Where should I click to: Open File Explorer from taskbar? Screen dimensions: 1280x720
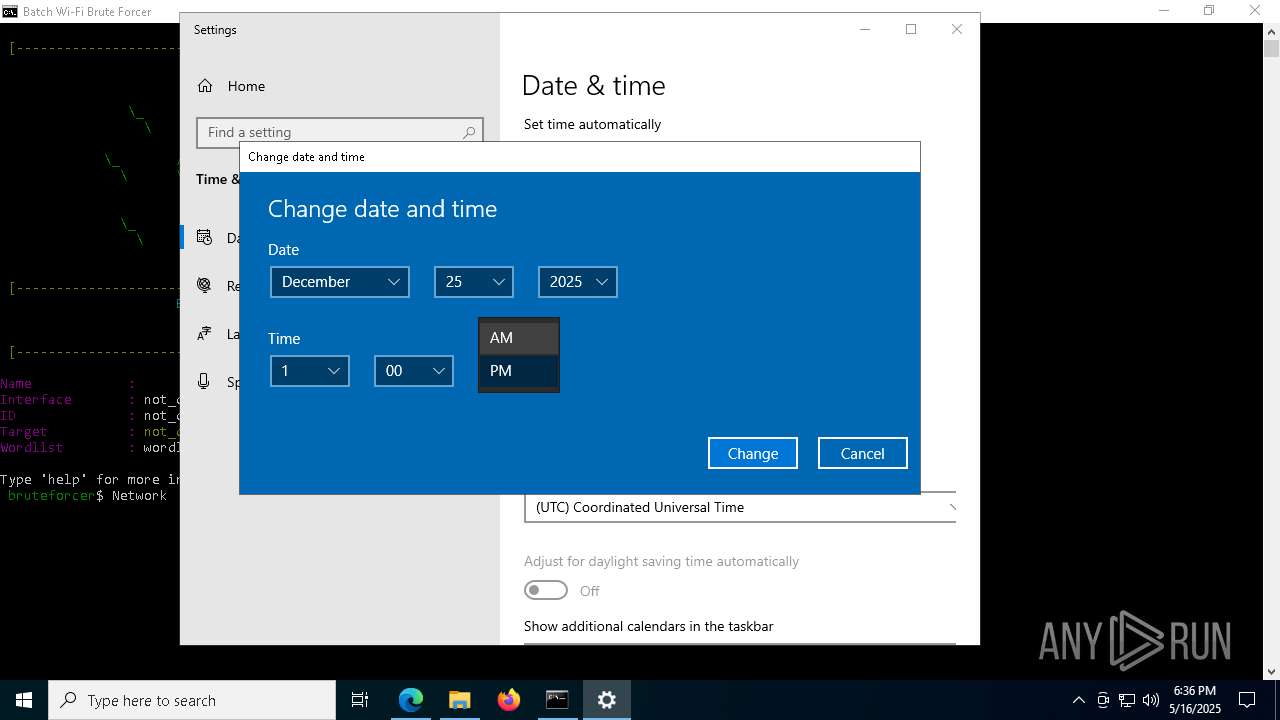459,700
